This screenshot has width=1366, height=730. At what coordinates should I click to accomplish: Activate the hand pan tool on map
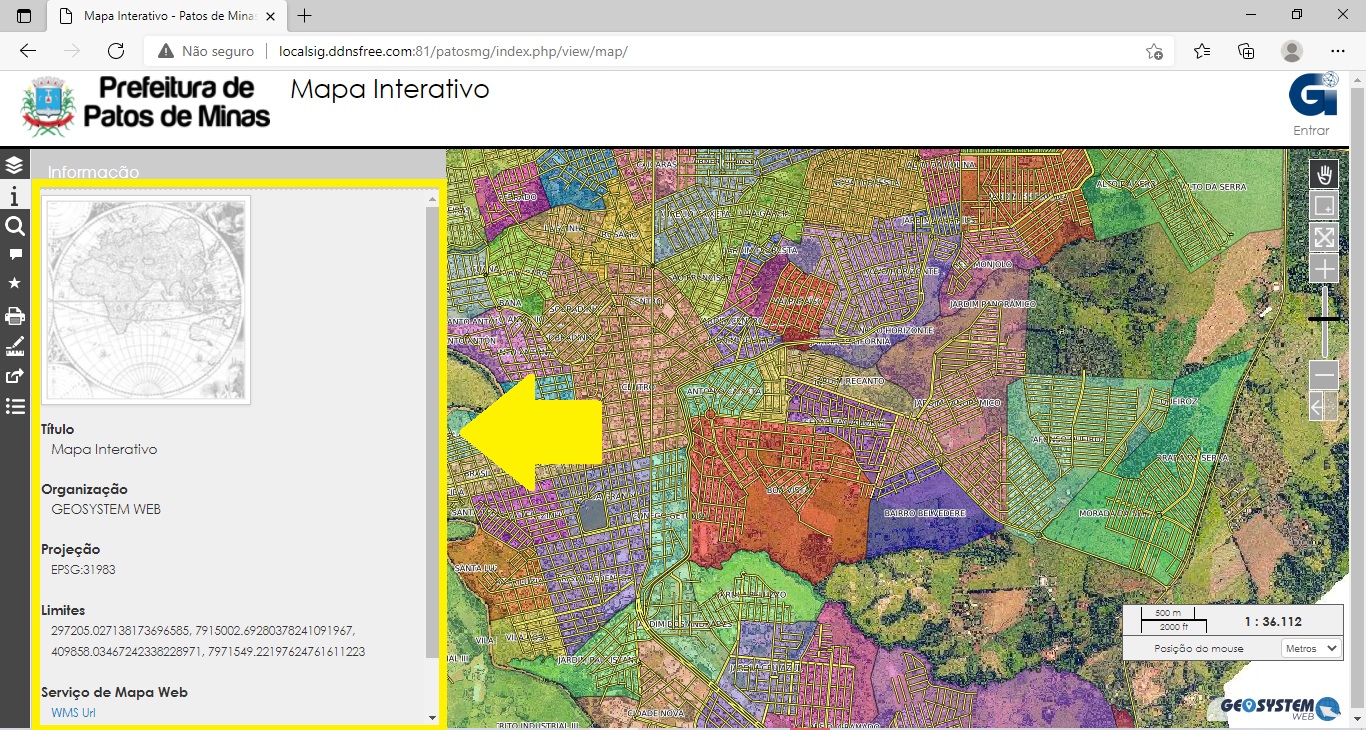[x=1324, y=175]
